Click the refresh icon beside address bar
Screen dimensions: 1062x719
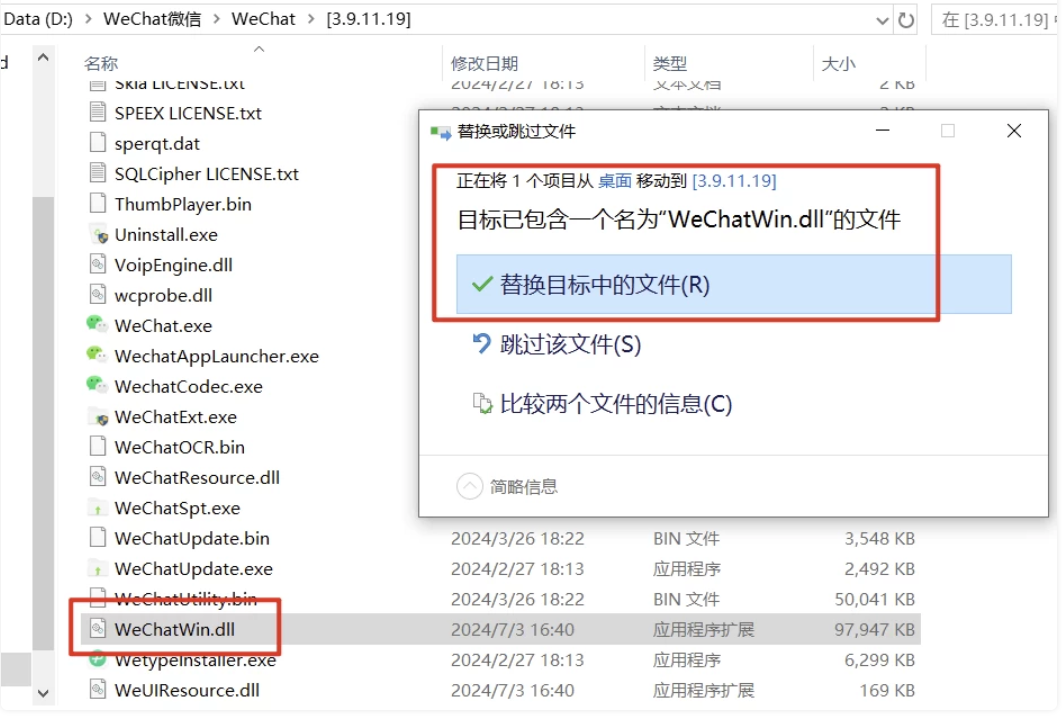coord(907,20)
